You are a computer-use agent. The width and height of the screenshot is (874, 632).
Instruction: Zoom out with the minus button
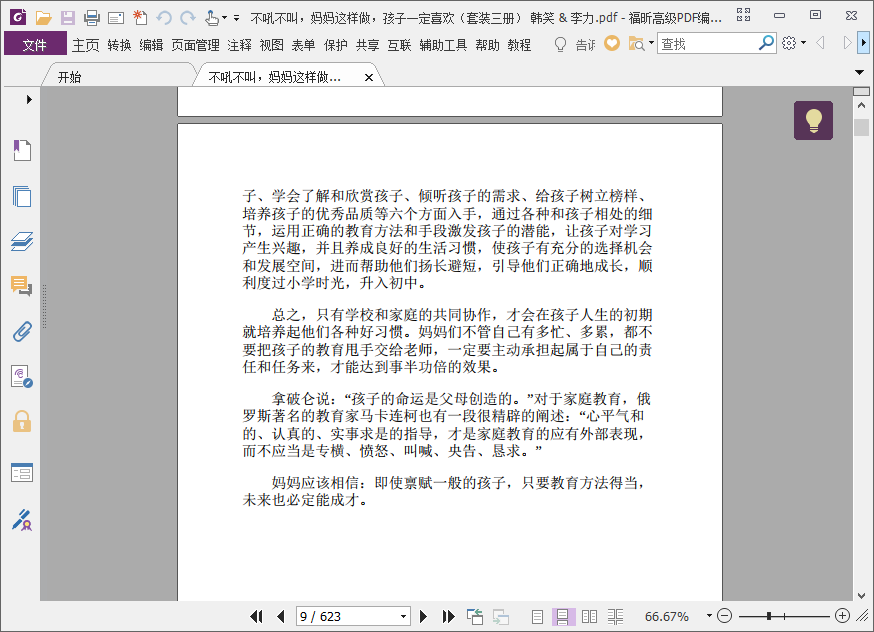pyautogui.click(x=724, y=616)
